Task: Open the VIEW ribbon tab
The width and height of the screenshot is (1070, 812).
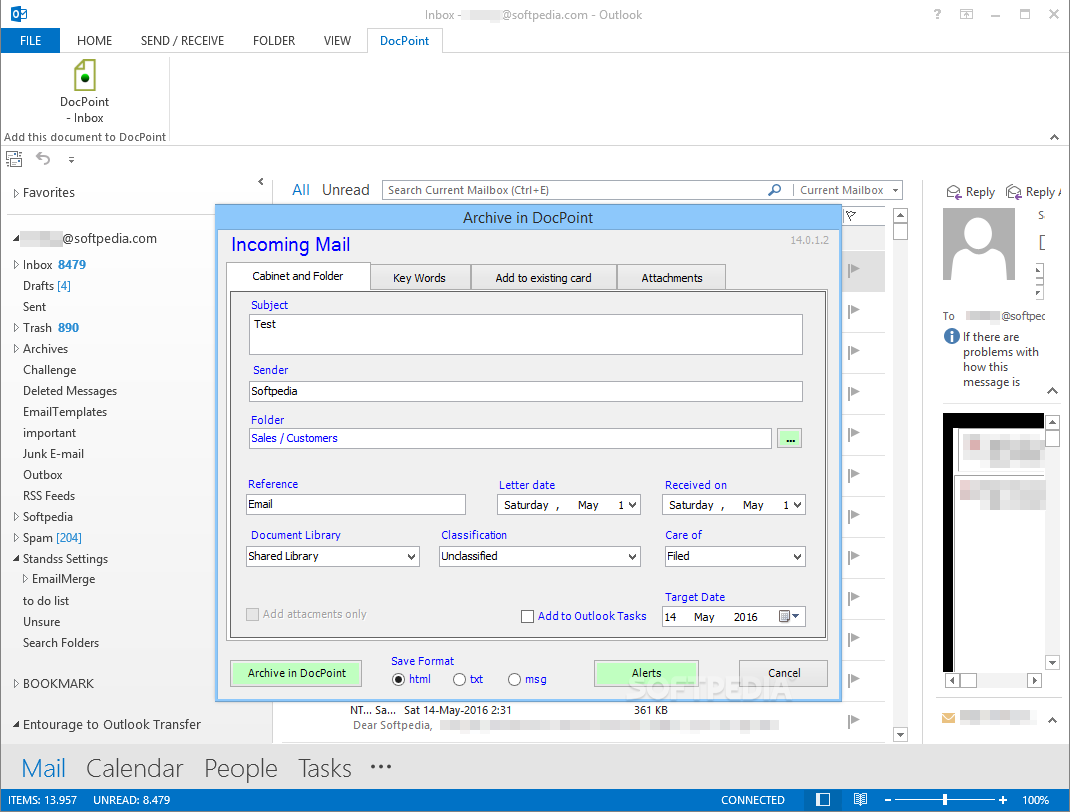Action: click(x=337, y=40)
